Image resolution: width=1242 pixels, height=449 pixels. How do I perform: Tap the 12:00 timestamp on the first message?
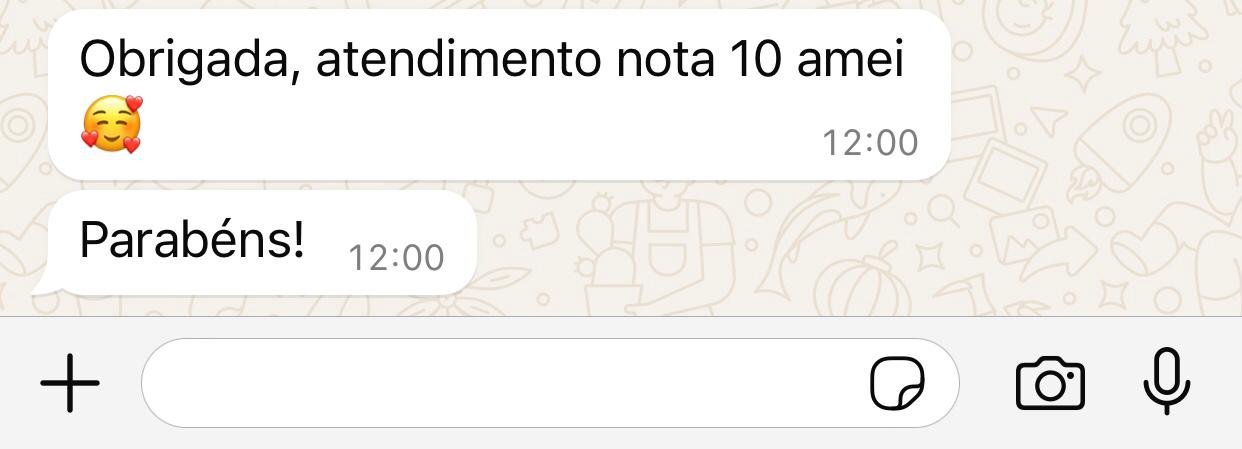[x=870, y=143]
